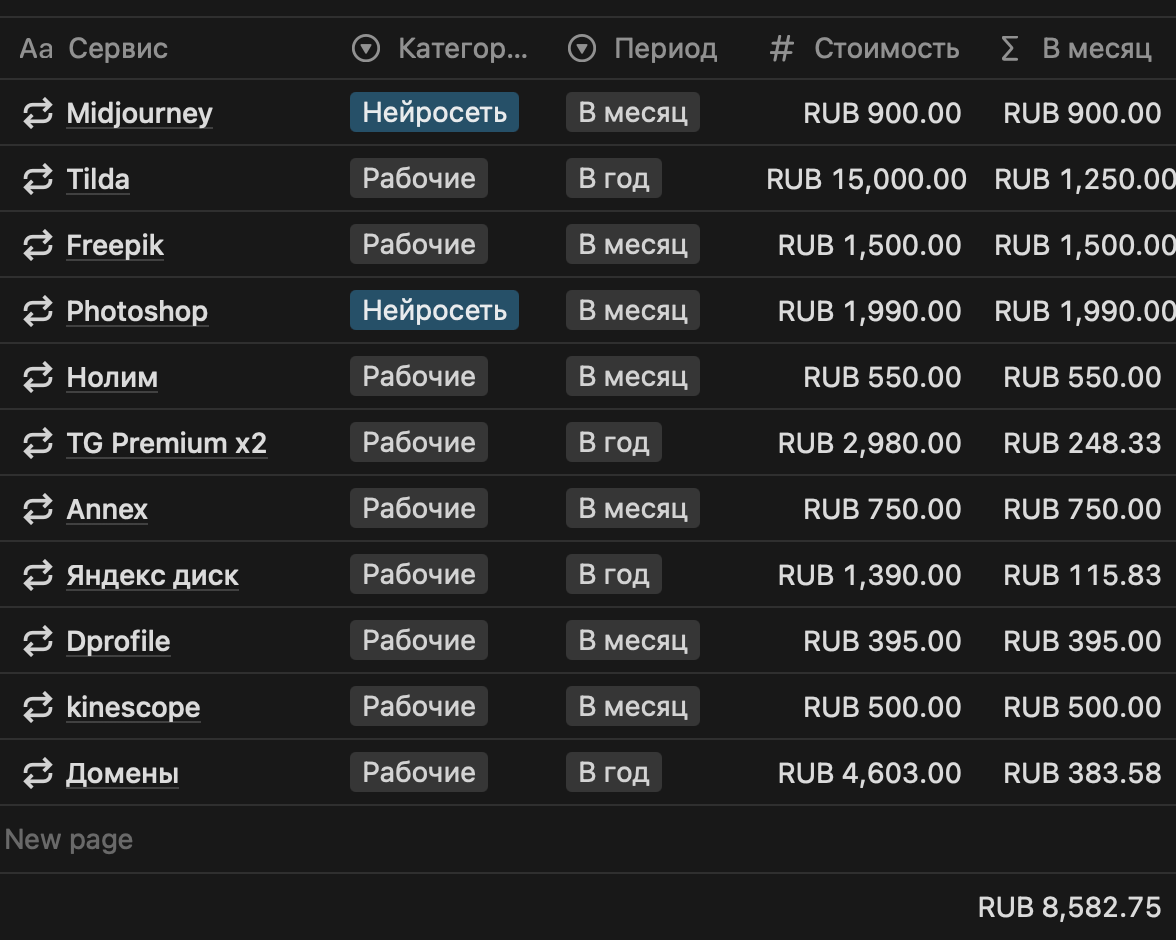Change Домены's В год period tag
The width and height of the screenshot is (1176, 940).
614,773
